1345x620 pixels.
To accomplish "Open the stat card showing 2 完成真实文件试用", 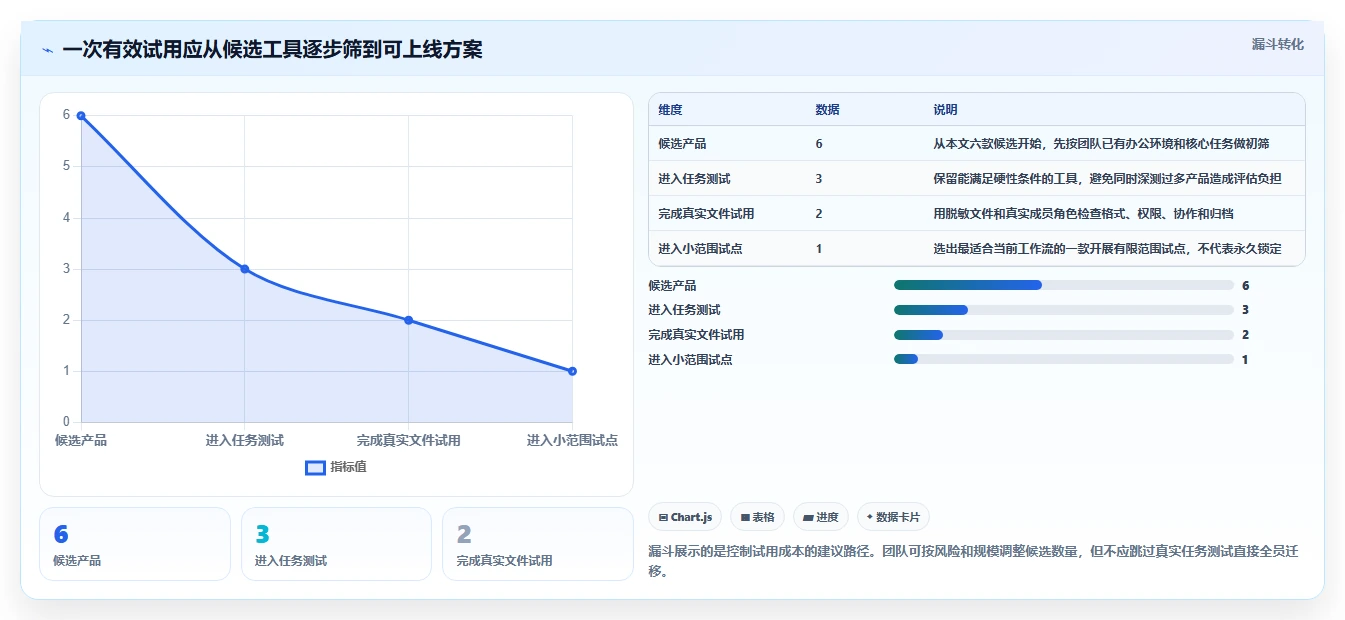I will (538, 544).
